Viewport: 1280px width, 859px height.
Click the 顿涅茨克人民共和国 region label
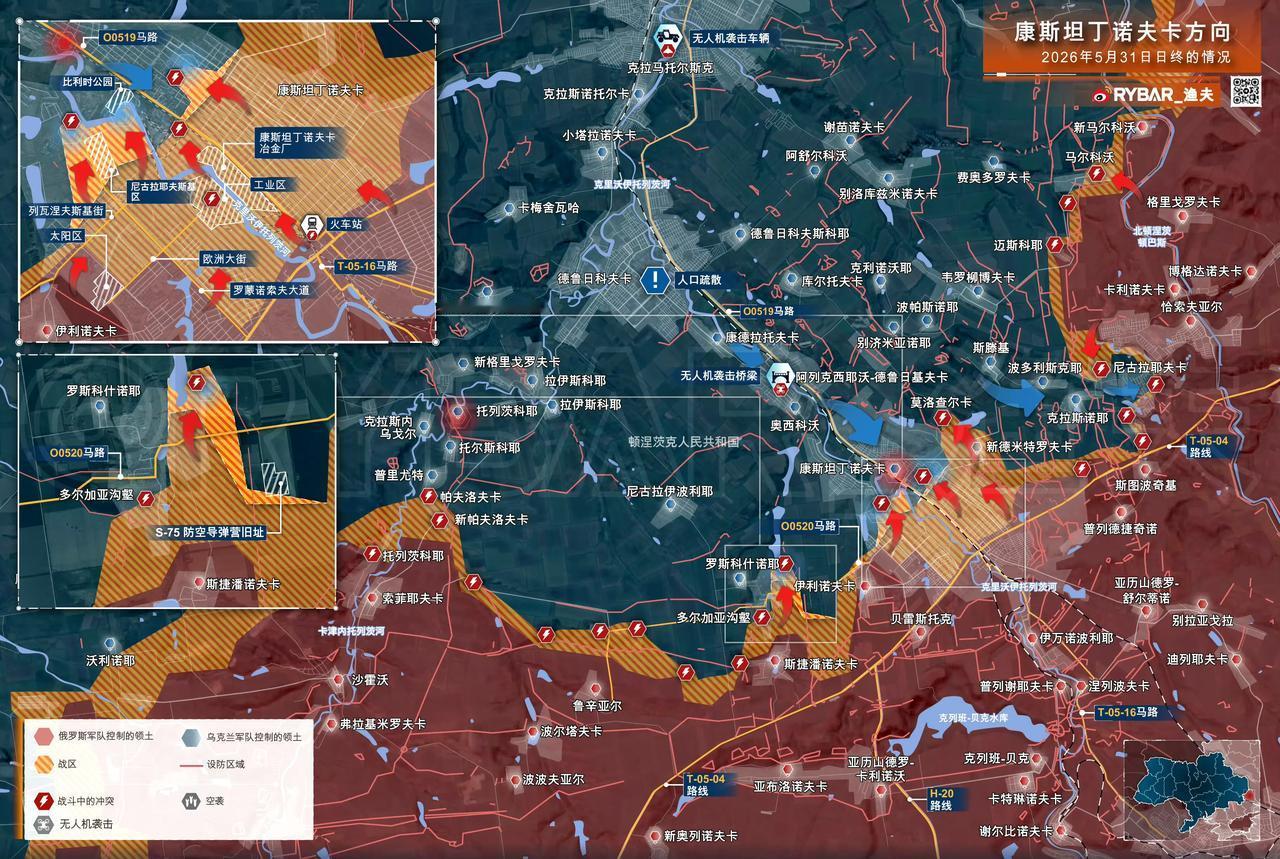683,441
